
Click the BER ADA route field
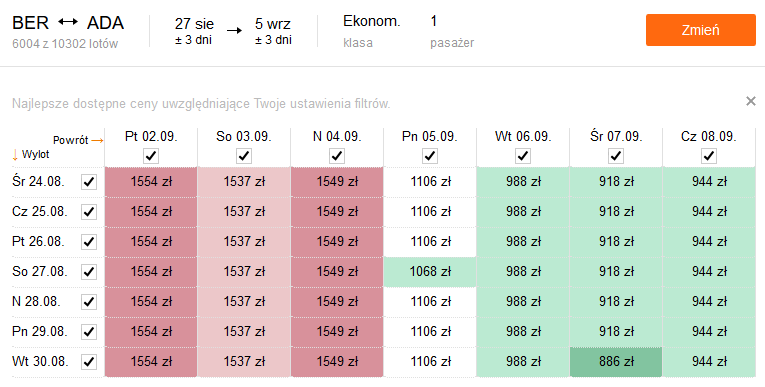(x=68, y=31)
